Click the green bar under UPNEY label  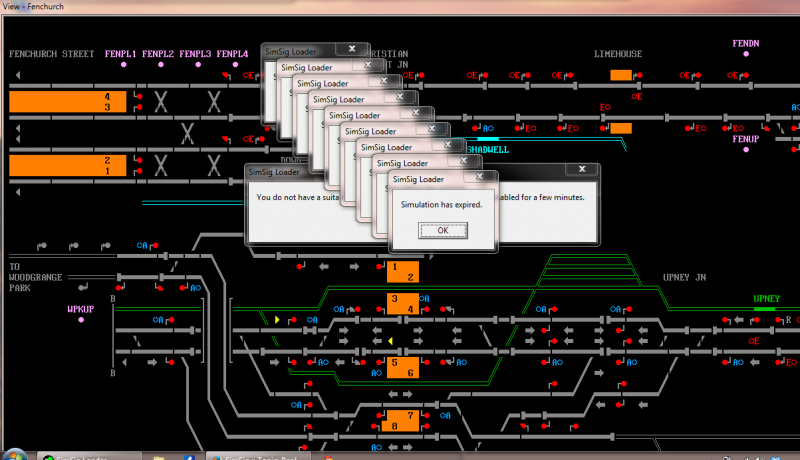point(764,309)
